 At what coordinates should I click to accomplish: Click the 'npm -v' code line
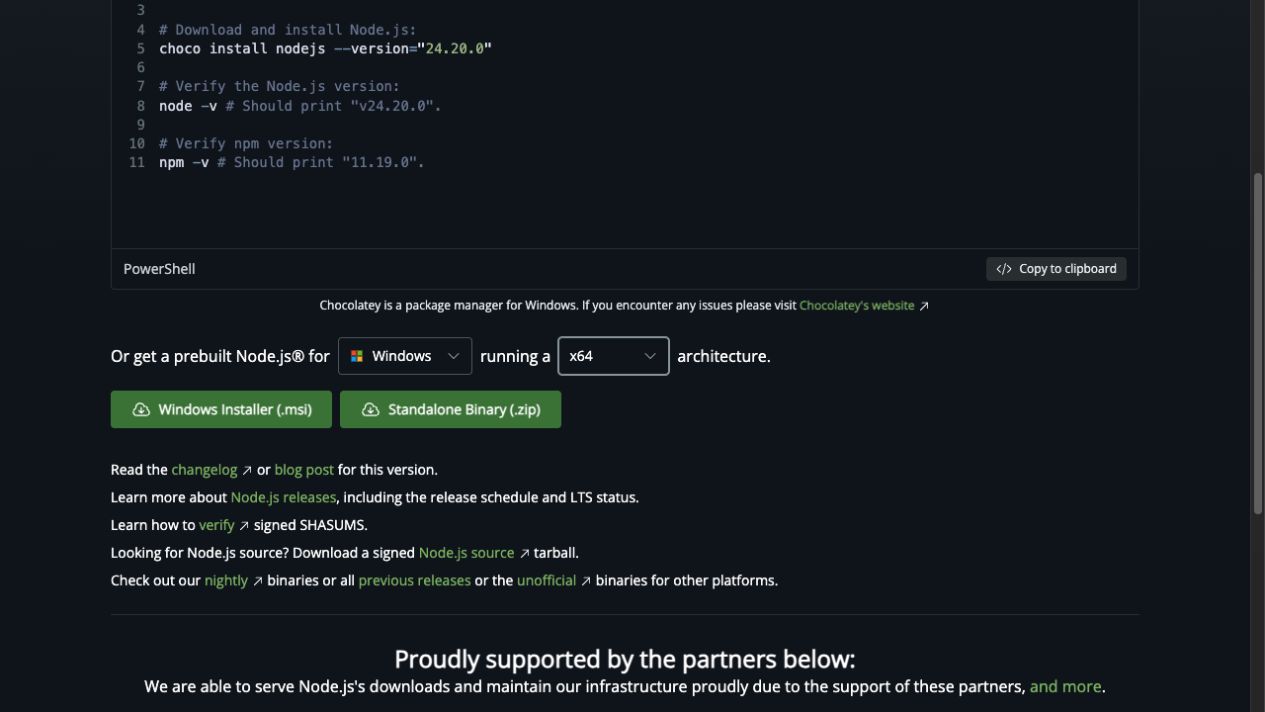coord(291,163)
